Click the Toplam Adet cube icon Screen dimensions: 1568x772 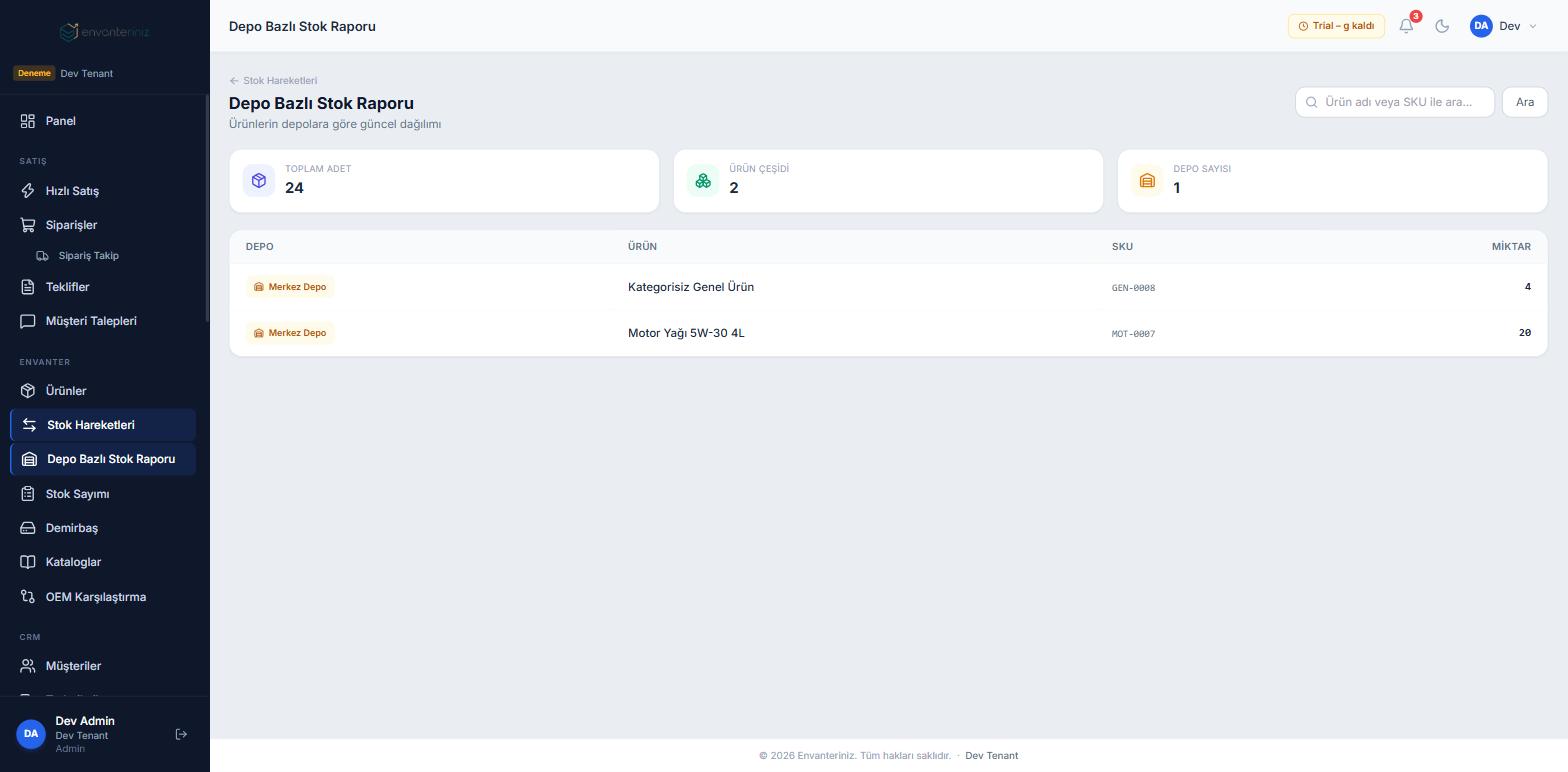pyautogui.click(x=259, y=181)
